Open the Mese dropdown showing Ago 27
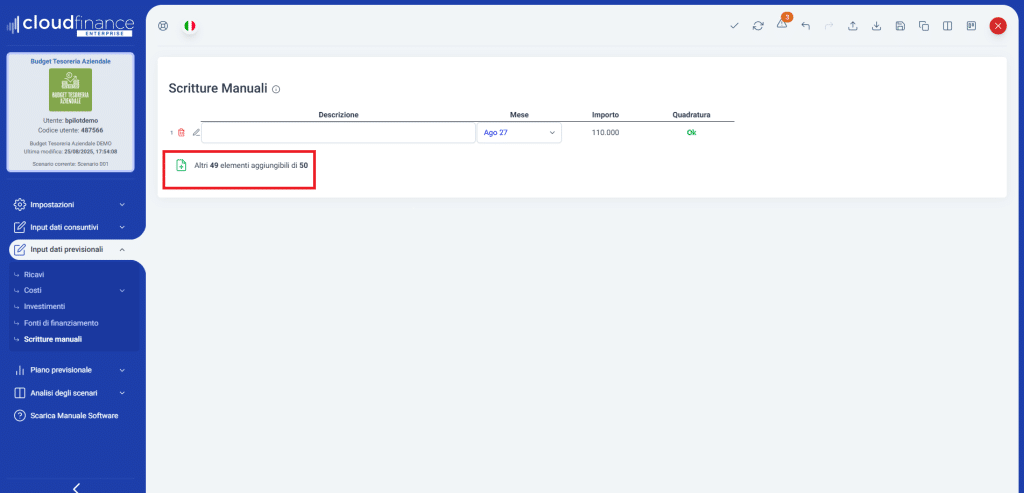The image size is (1024, 493). pyautogui.click(x=519, y=133)
